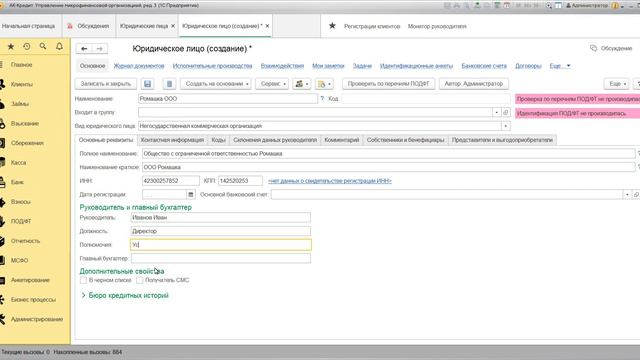Image resolution: width=640 pixels, height=360 pixels.
Task: Click the star icon before Регистрации клиентов
Action: point(332,26)
